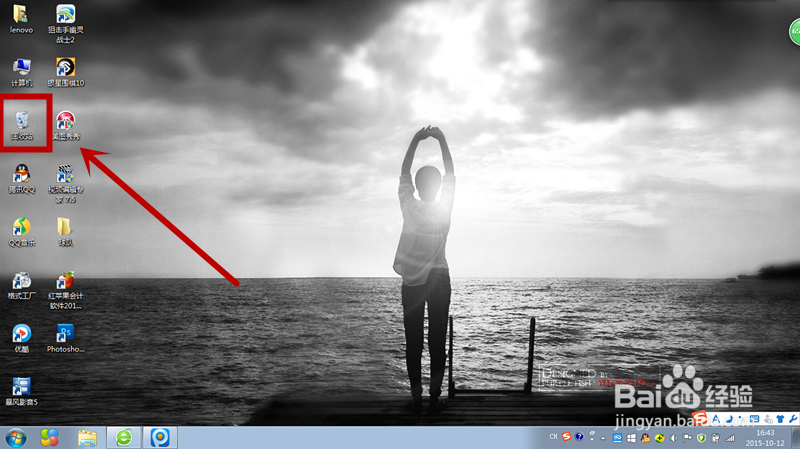
Task: Open the Action Center flag icon
Action: [687, 438]
